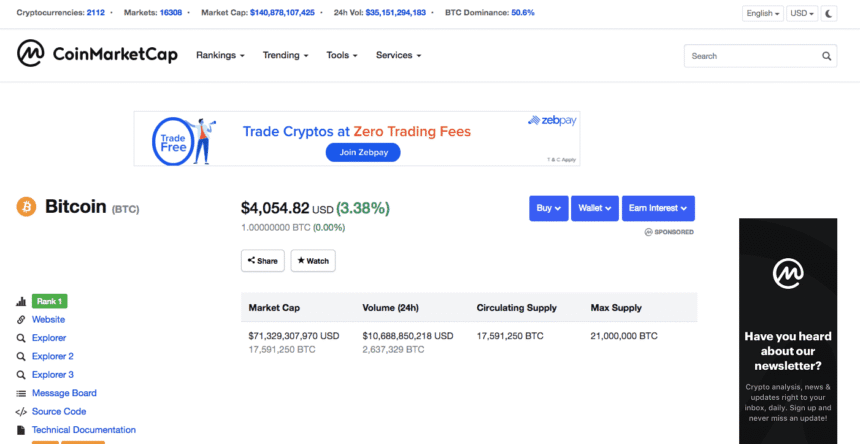Open the Explorer 3 link

point(53,375)
